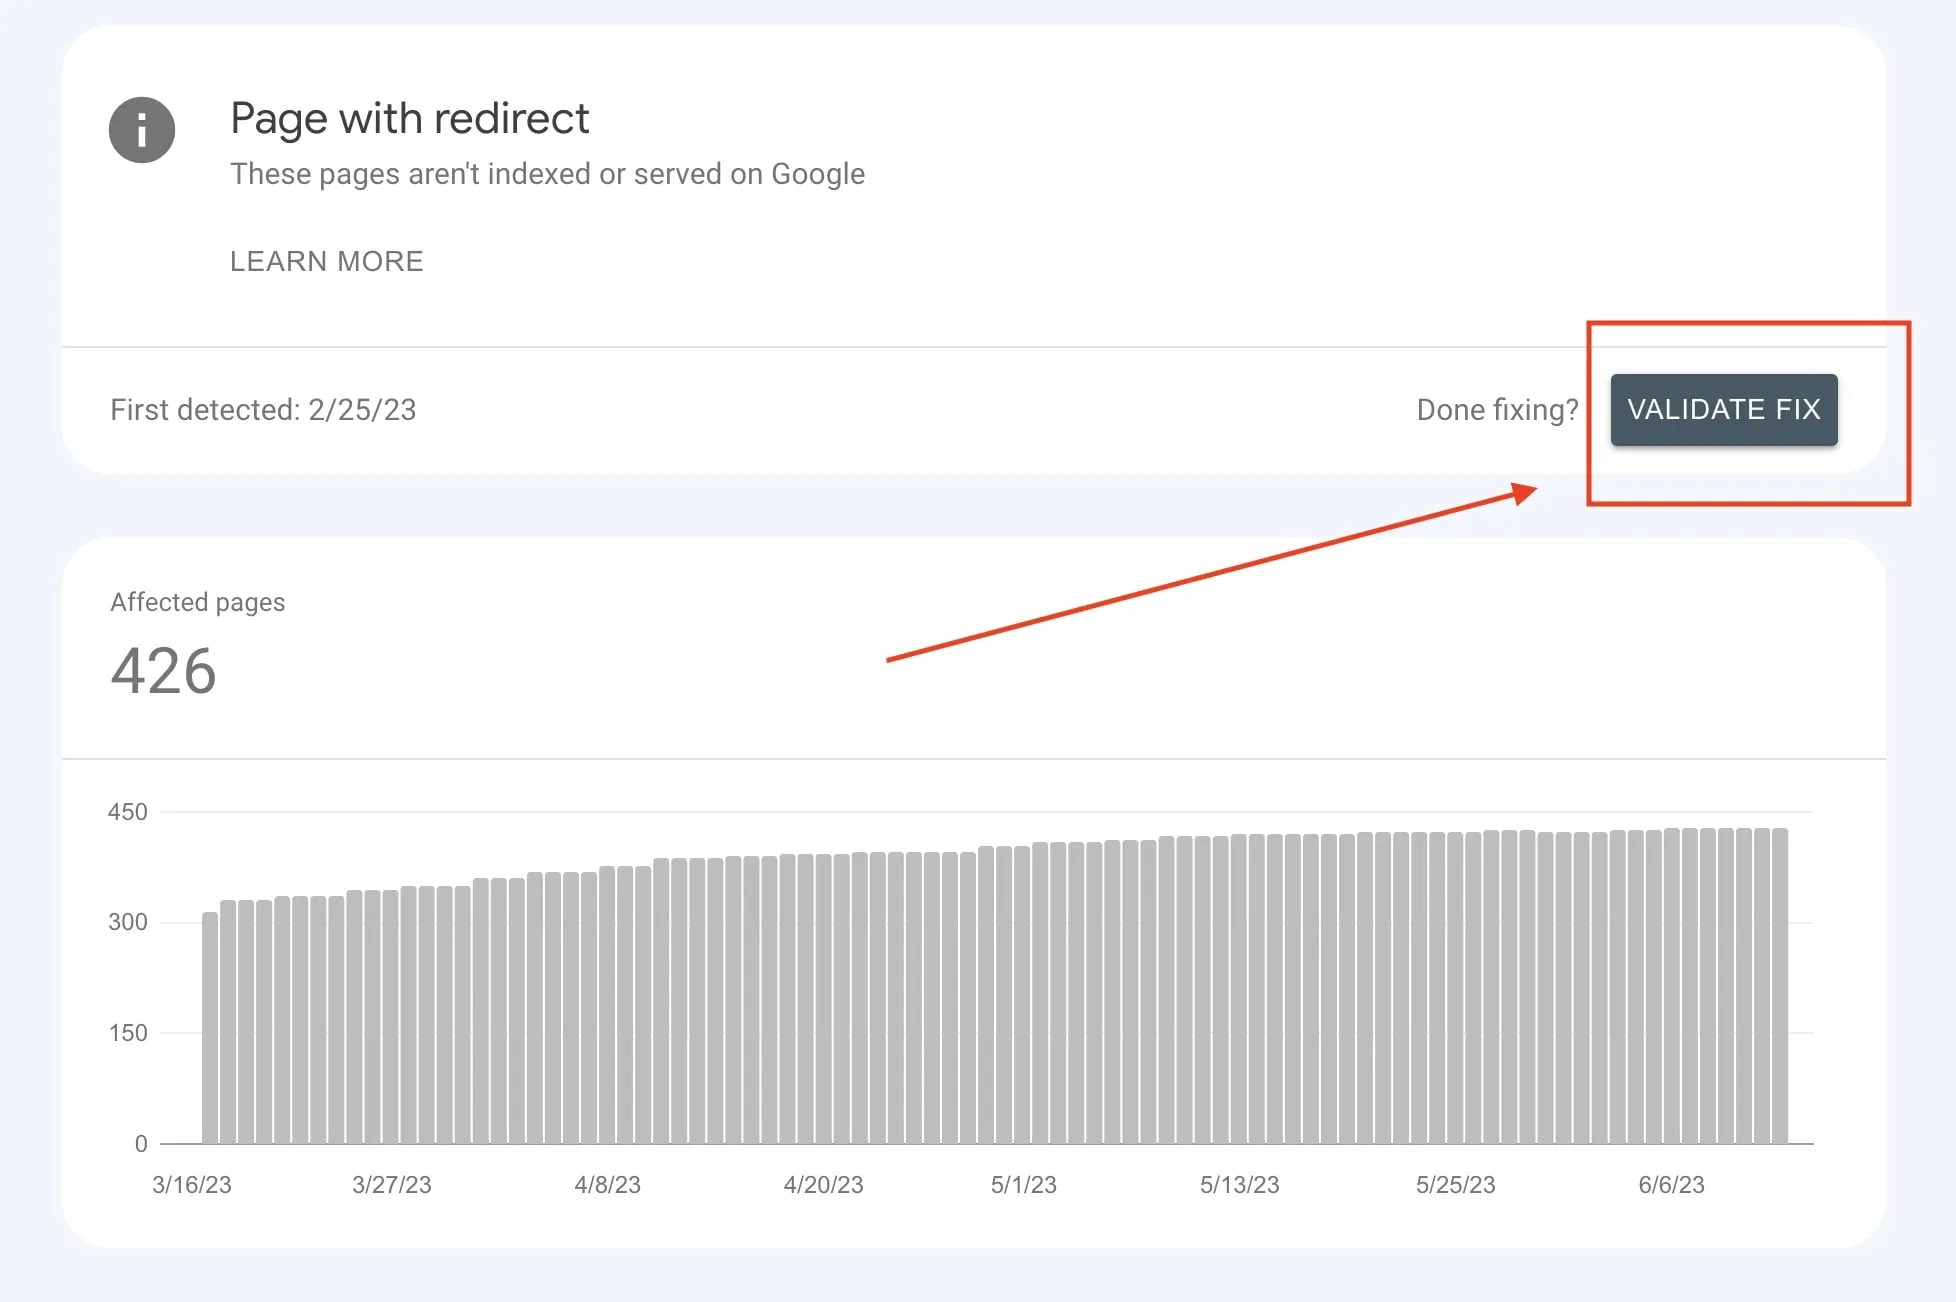Select the 4/20/23 date on chart axis

coord(823,1185)
